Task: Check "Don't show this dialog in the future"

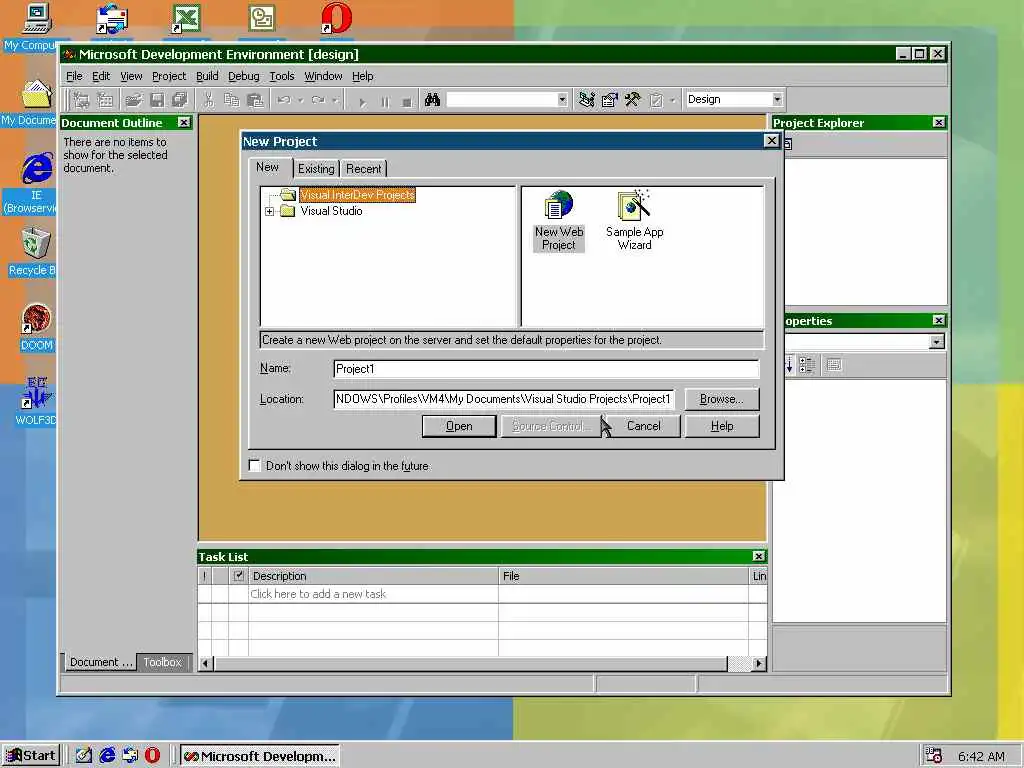Action: point(255,466)
